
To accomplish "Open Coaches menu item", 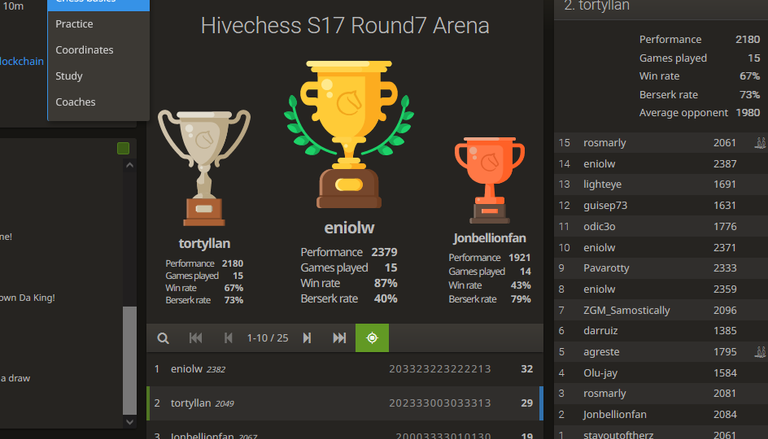I will pos(98,102).
